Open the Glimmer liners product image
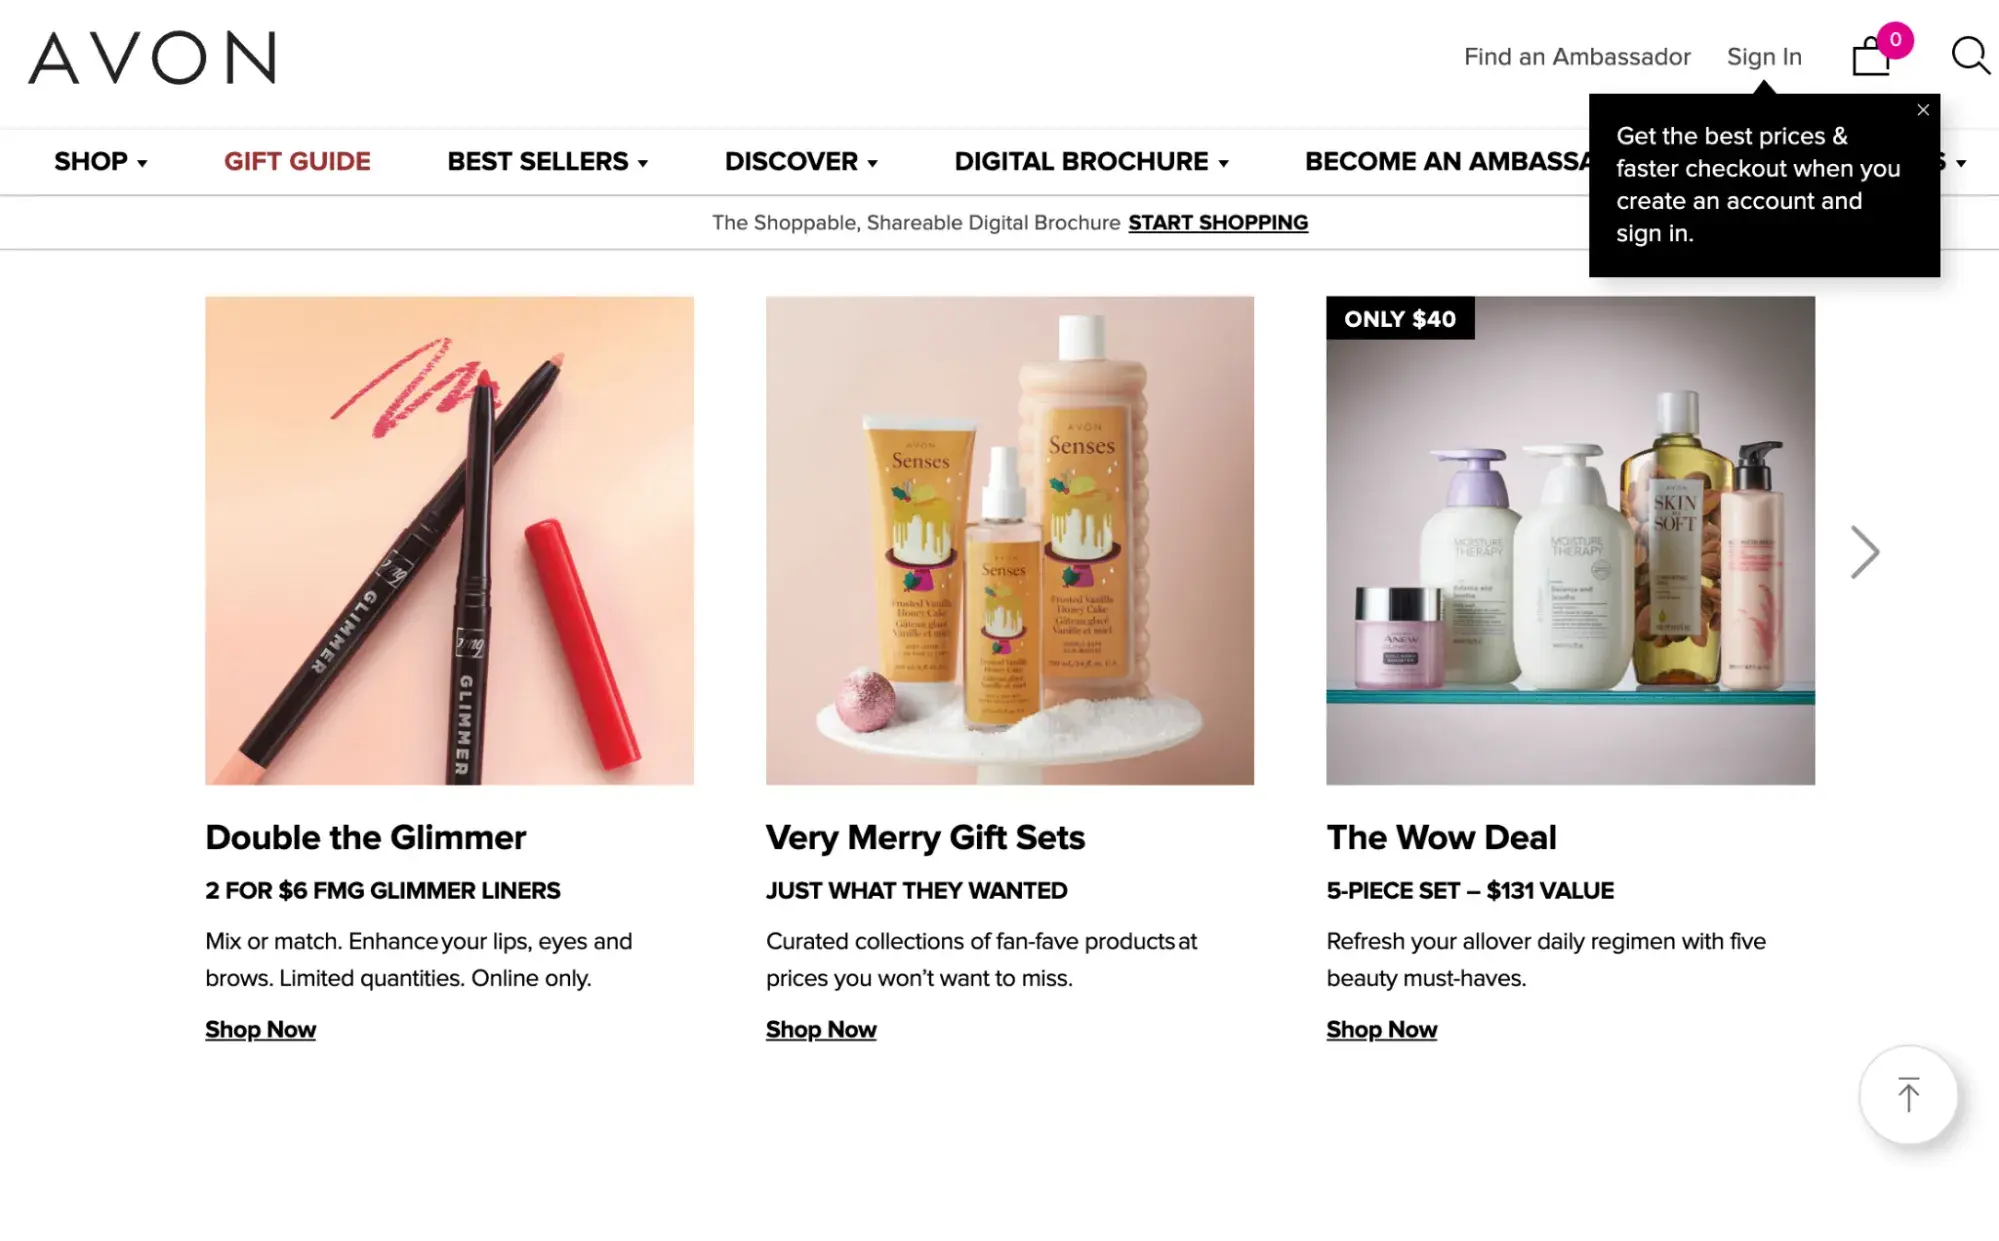 tap(449, 540)
